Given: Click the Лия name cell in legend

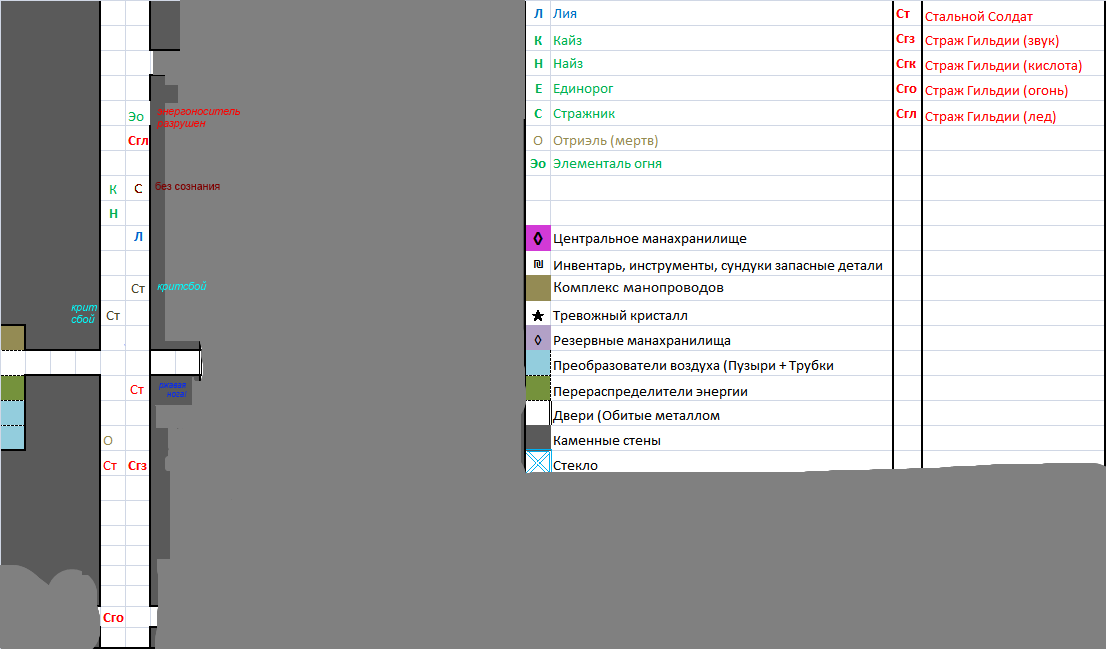Looking at the screenshot, I should tap(565, 13).
